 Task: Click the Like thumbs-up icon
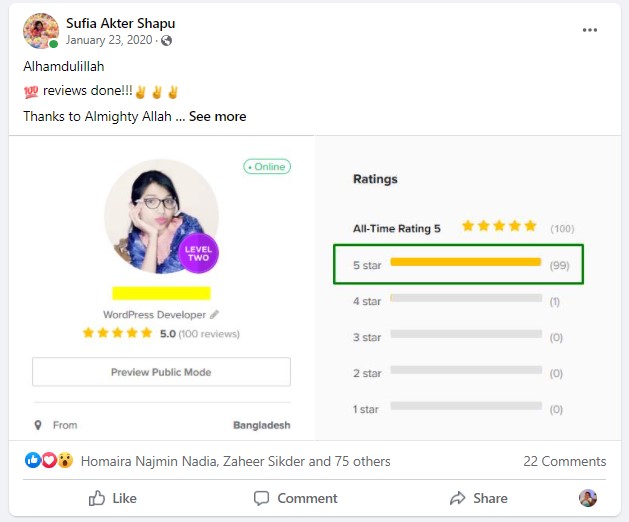pyautogui.click(x=97, y=498)
